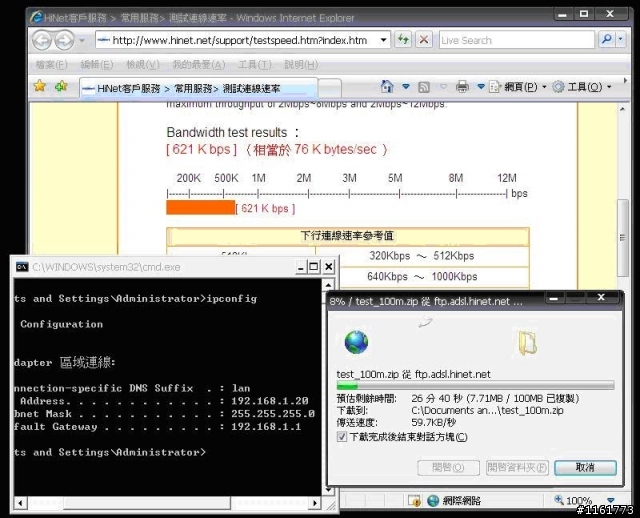Print page using printer icon
Image resolution: width=640 pixels, height=518 pixels.
click(x=462, y=87)
